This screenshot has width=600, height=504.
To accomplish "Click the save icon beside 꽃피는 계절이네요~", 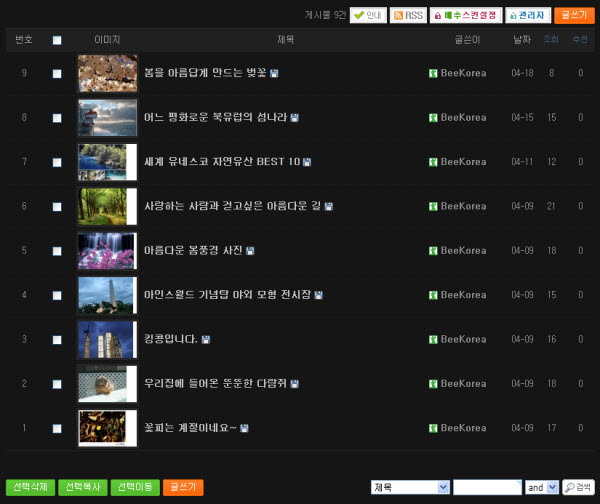I will [x=244, y=428].
